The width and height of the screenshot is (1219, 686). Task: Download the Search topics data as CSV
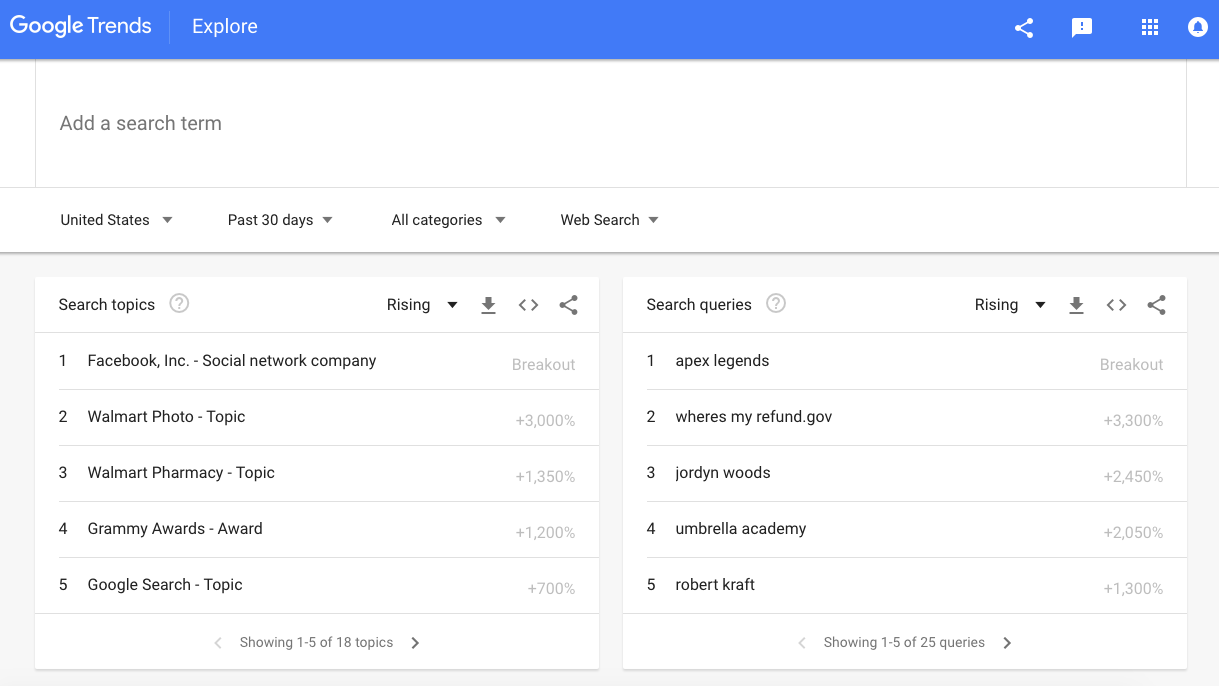click(488, 305)
